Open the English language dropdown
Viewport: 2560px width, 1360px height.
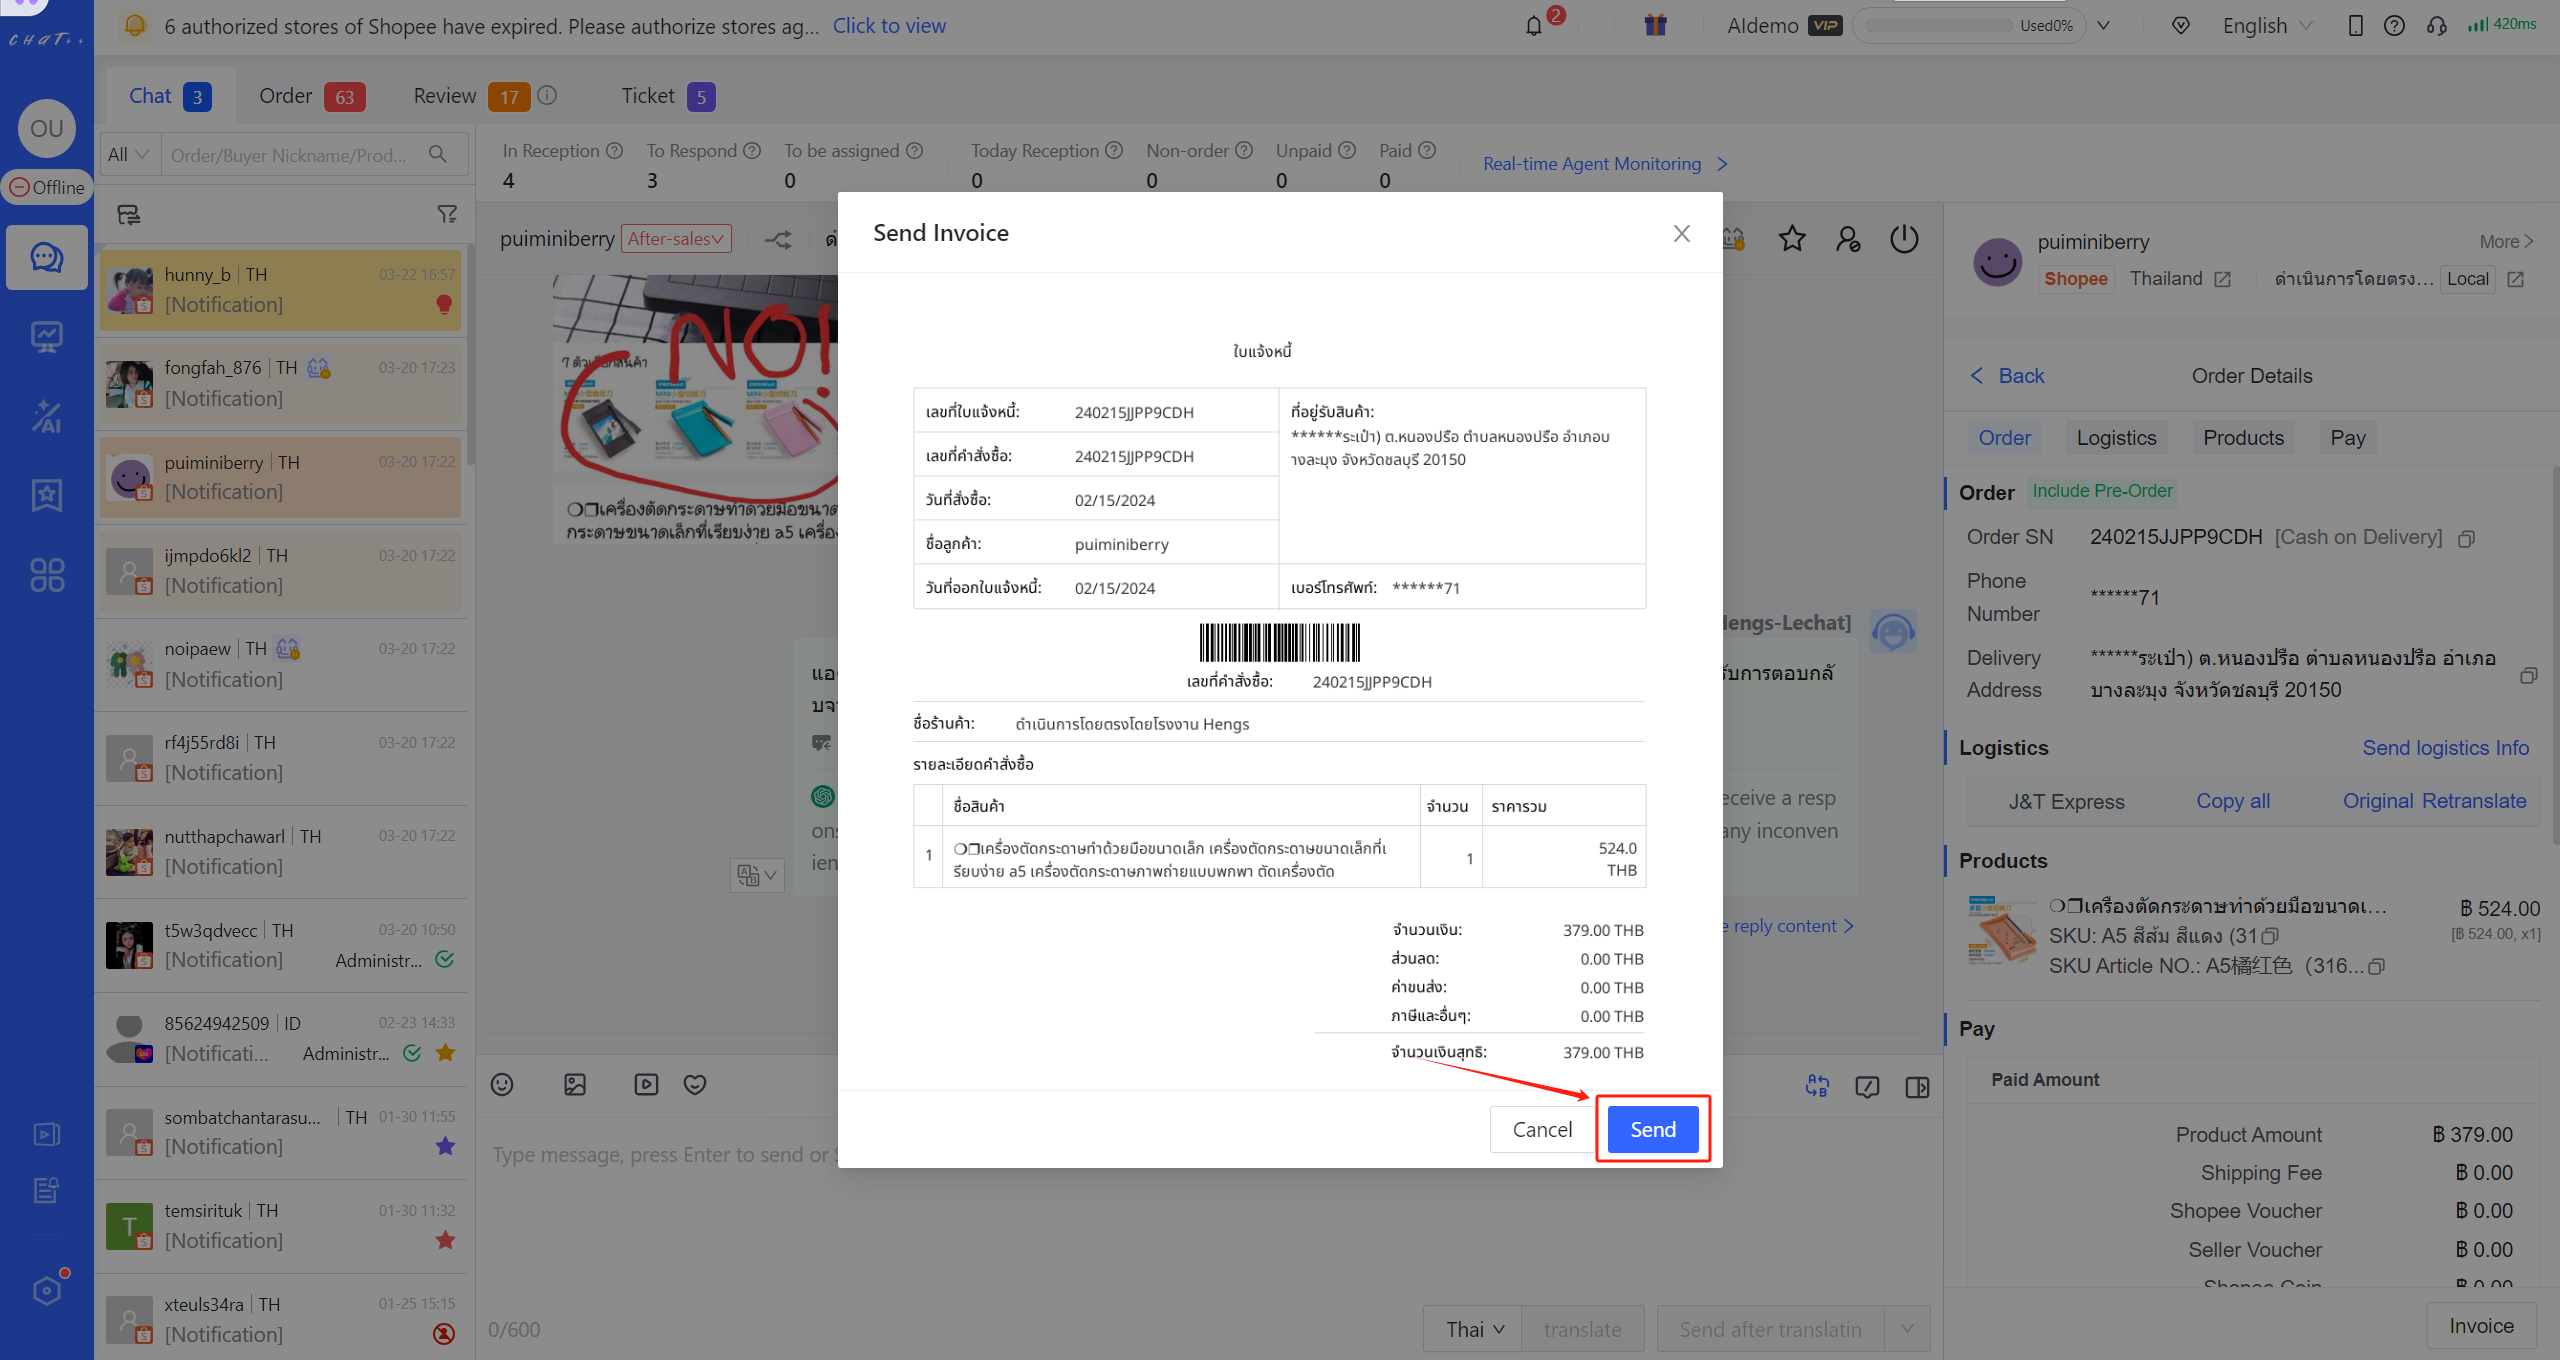[2267, 26]
